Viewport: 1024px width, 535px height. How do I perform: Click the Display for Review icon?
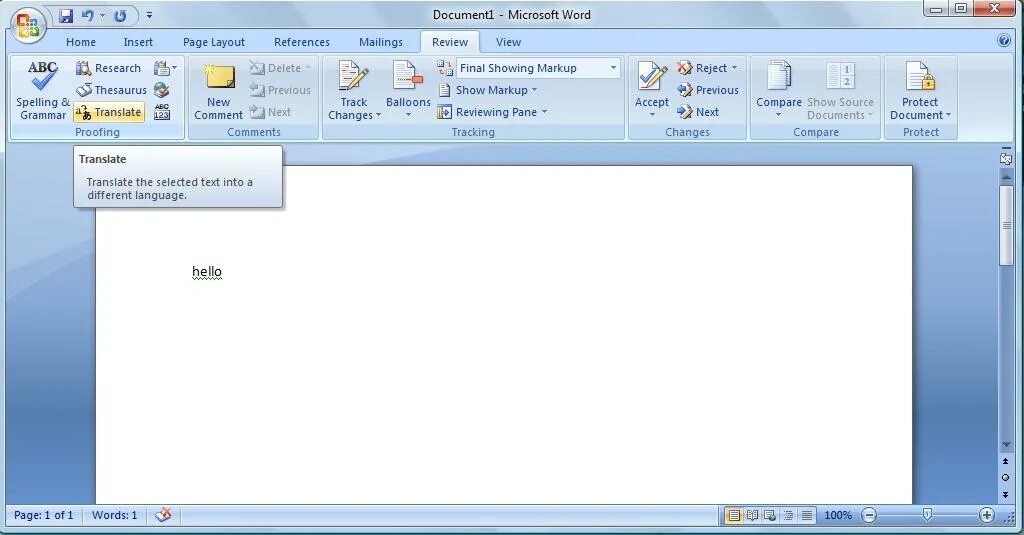point(445,68)
